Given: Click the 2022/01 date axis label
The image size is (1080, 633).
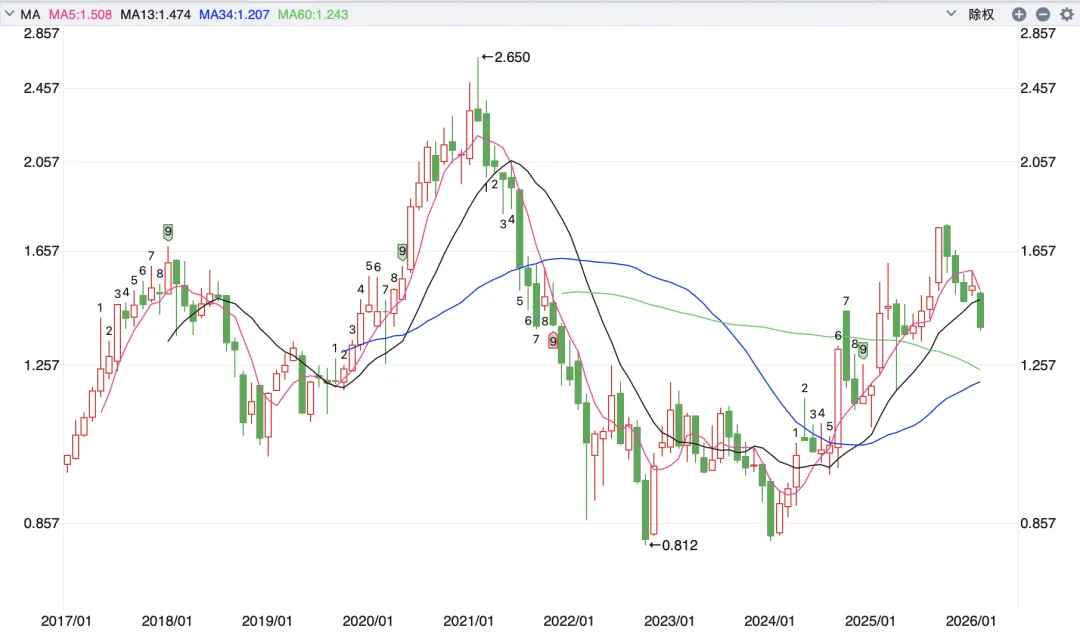Looking at the screenshot, I should point(568,621).
